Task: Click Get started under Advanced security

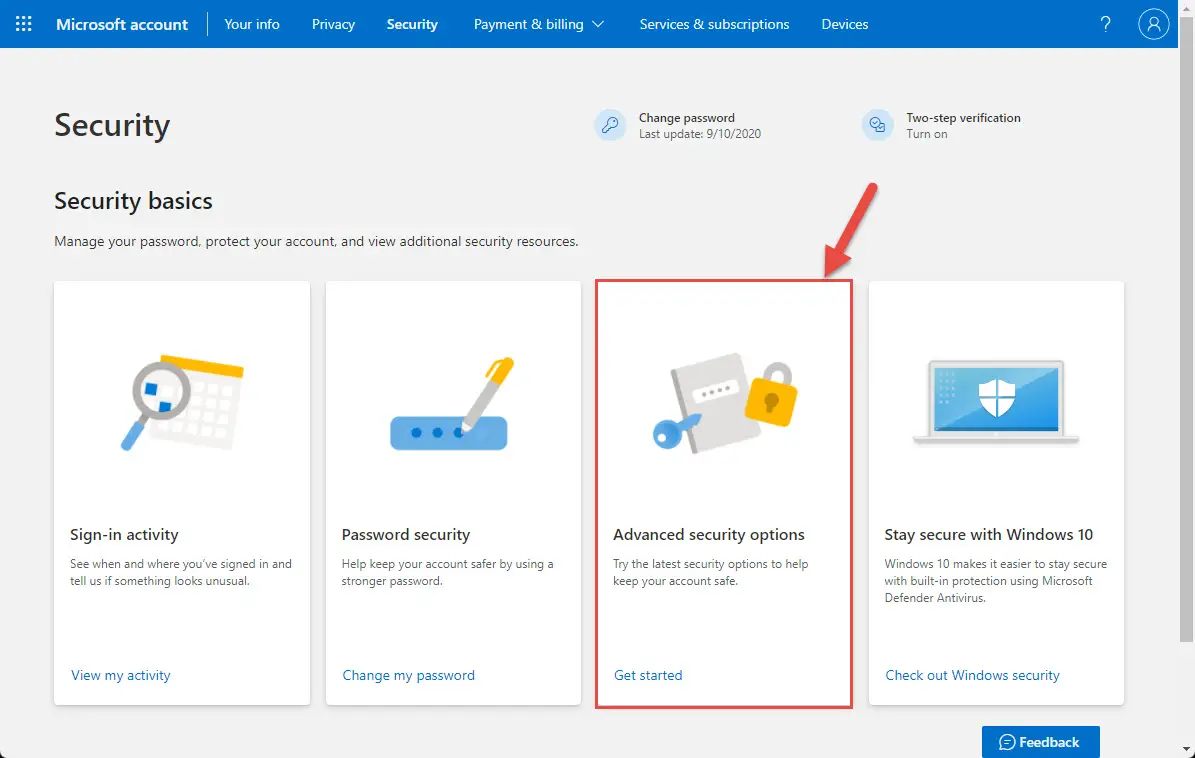Action: [x=648, y=675]
